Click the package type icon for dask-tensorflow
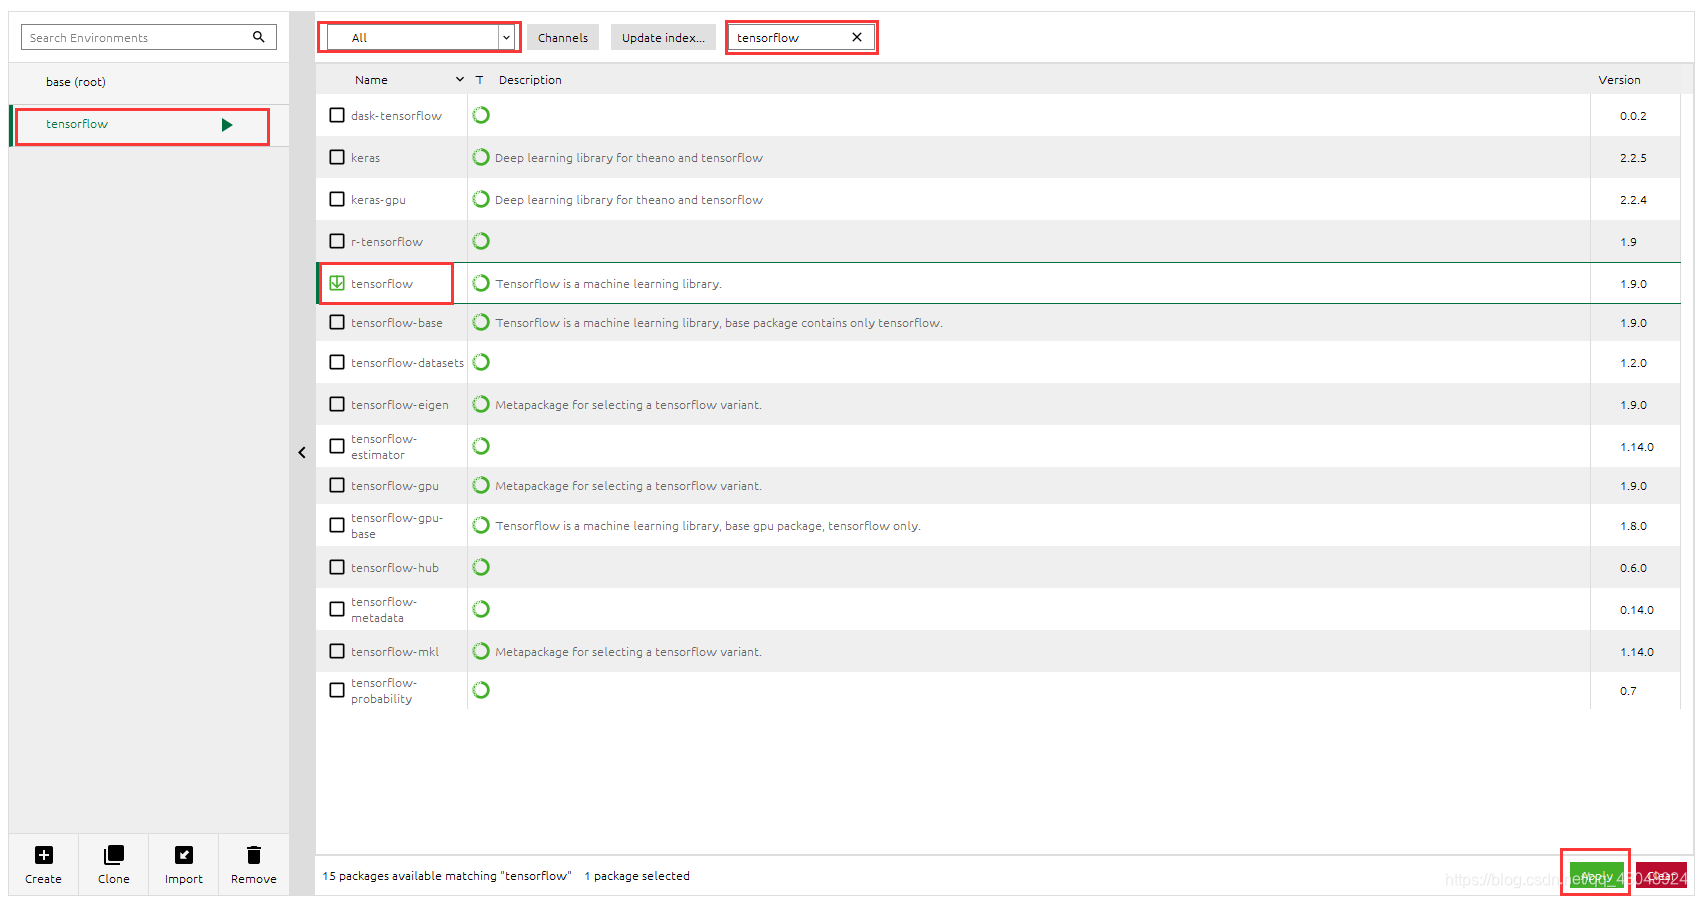This screenshot has height=898, width=1698. point(481,115)
